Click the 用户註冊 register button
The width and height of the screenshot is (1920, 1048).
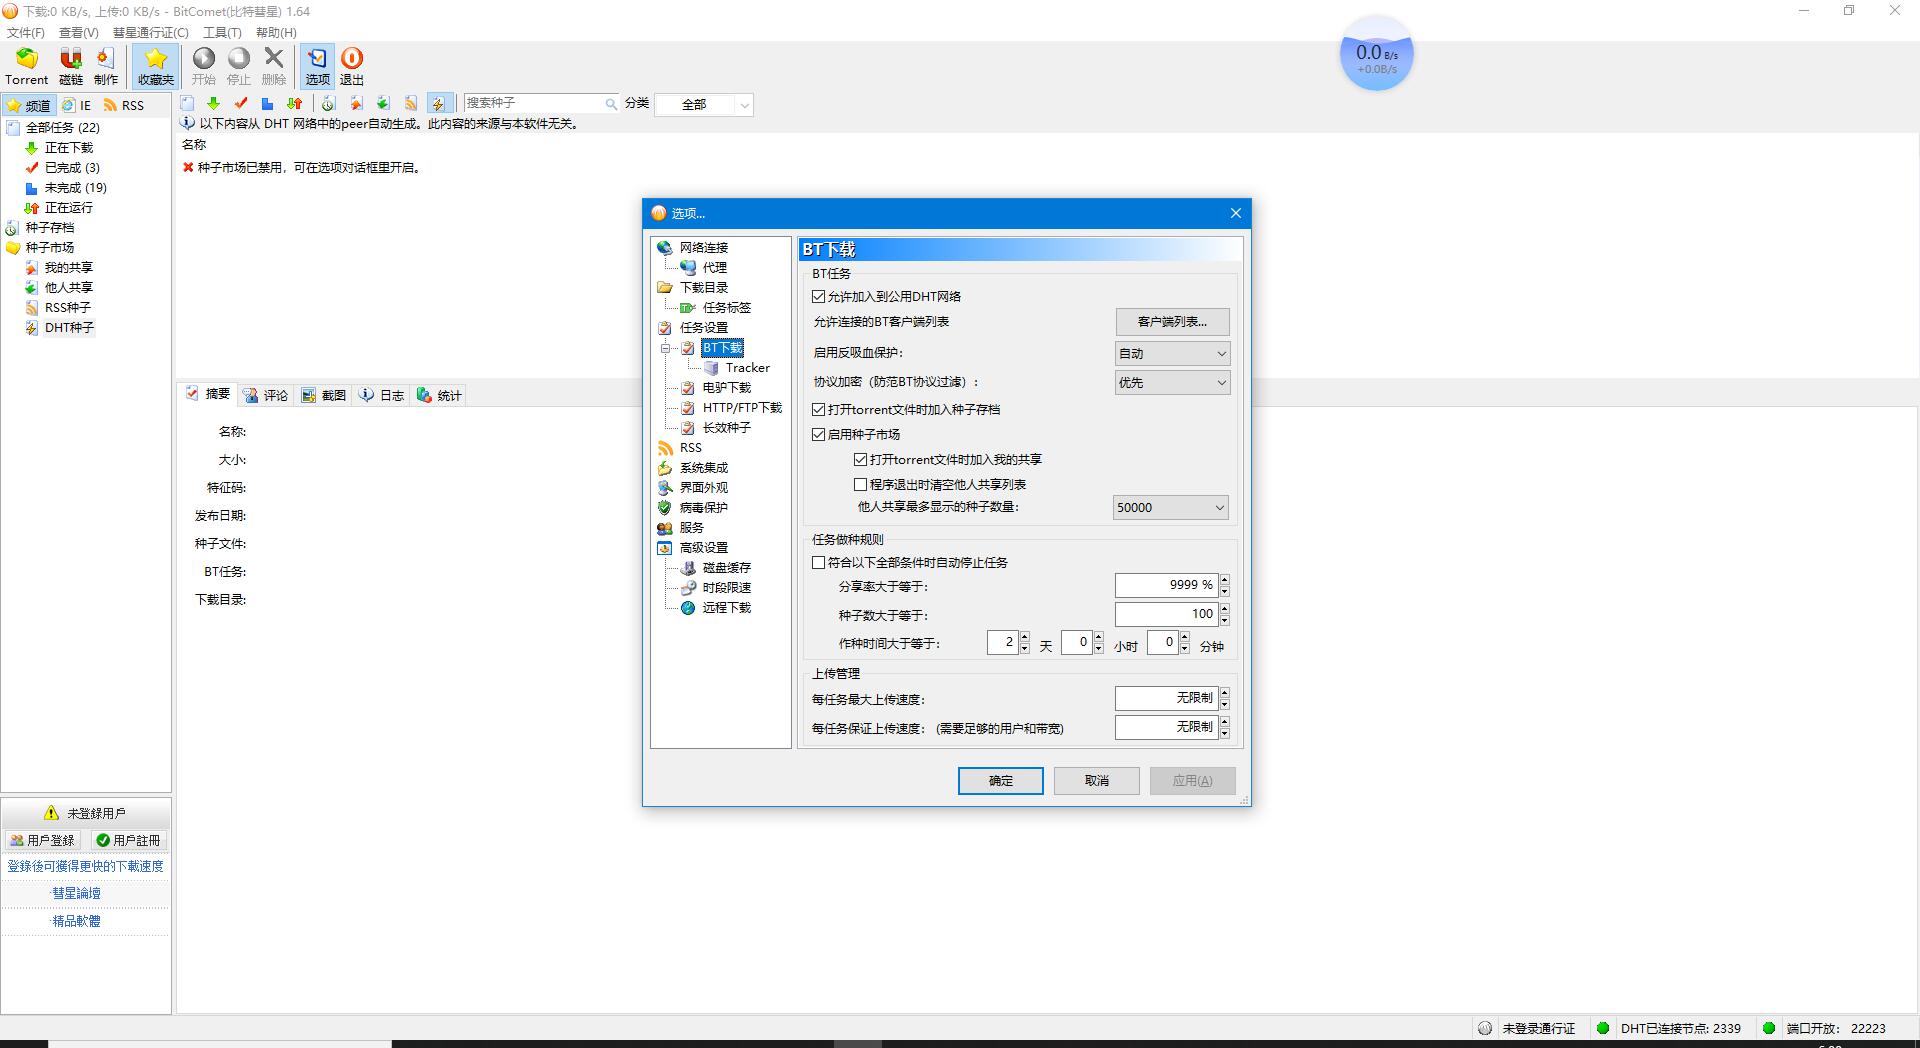click(128, 840)
